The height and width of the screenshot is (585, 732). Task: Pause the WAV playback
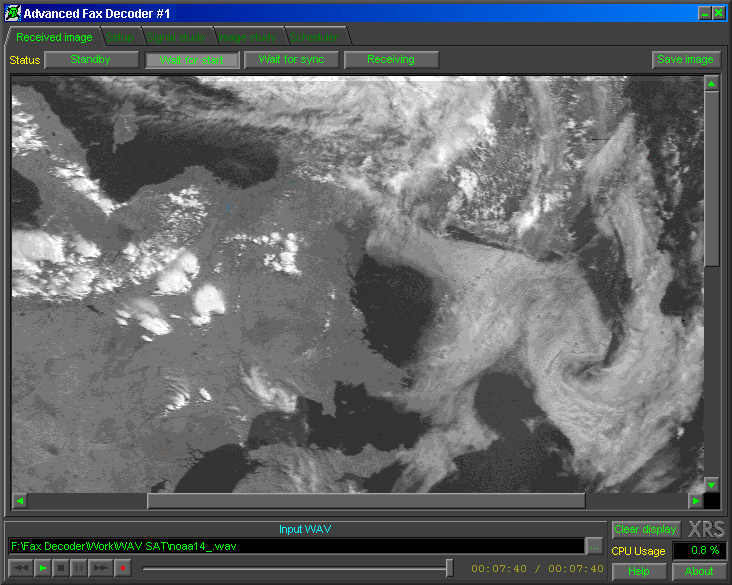coord(79,568)
